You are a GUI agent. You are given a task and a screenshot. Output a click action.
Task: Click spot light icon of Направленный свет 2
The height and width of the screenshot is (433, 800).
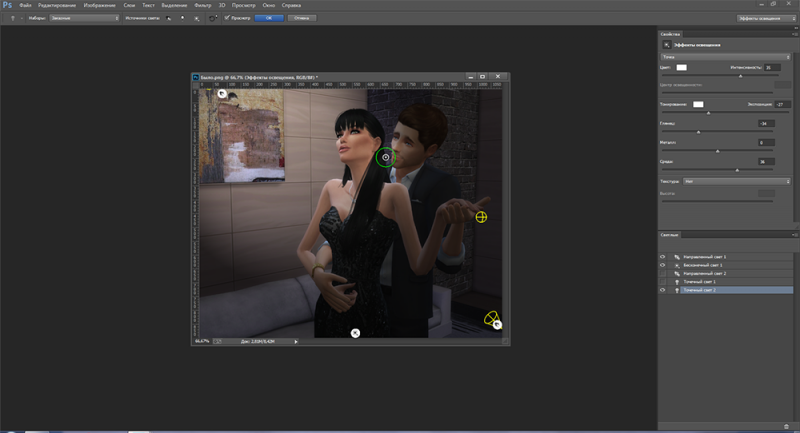click(677, 273)
